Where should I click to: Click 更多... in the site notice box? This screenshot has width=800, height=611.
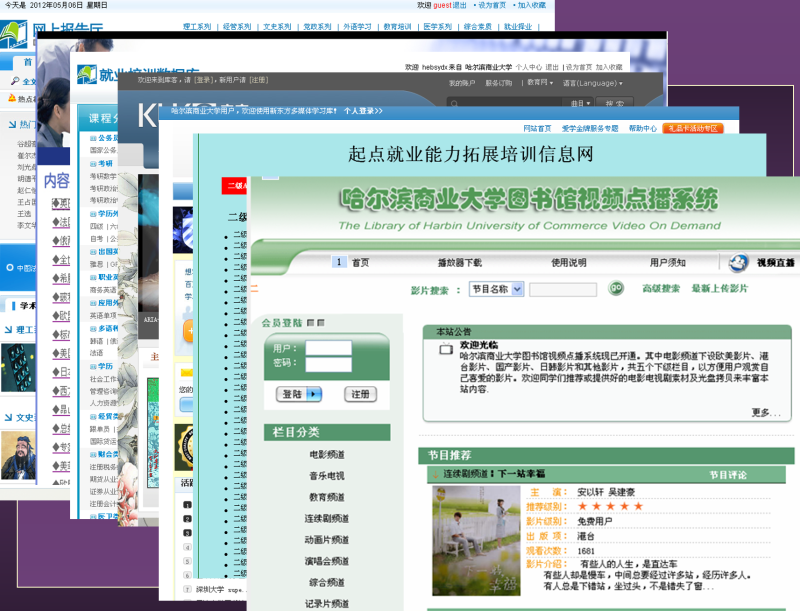[766, 413]
